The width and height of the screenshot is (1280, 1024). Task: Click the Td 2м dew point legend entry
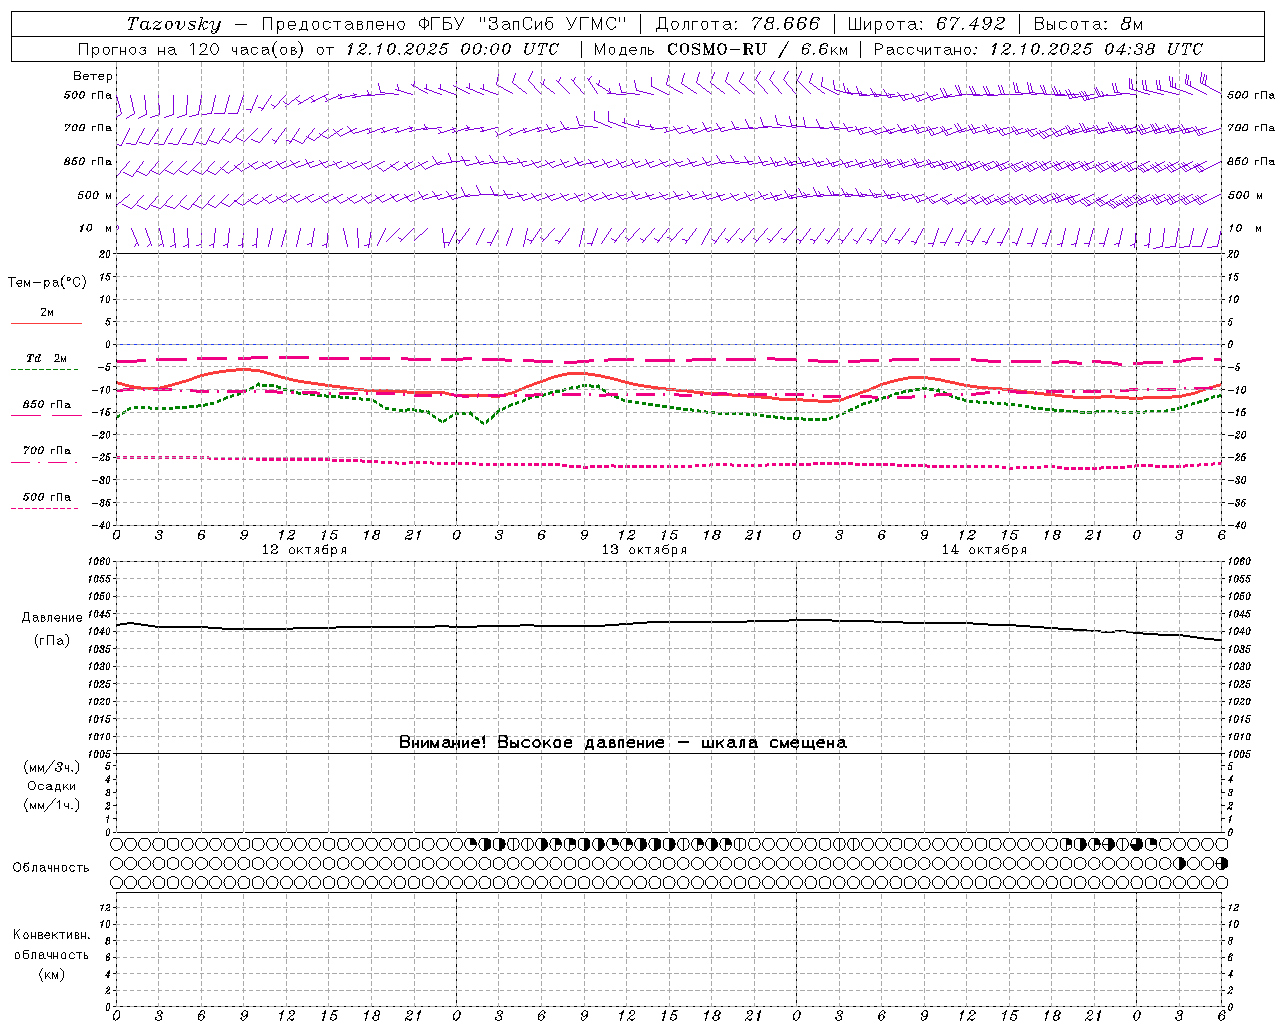pos(46,358)
